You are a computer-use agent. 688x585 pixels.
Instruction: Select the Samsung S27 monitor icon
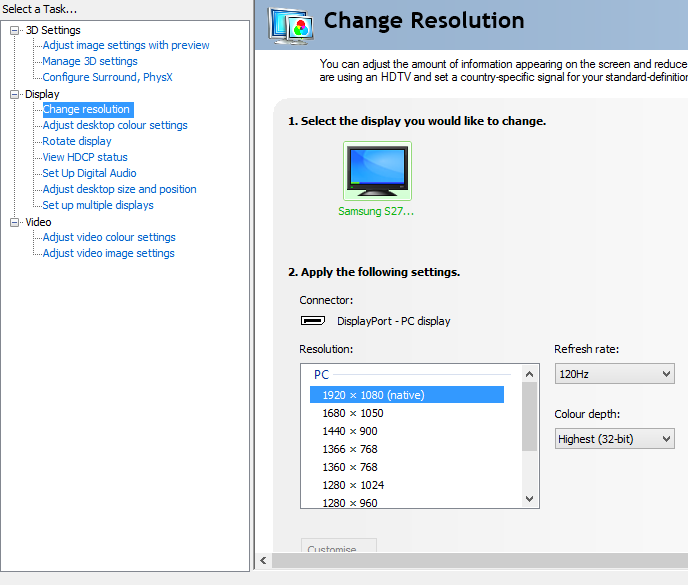[377, 171]
